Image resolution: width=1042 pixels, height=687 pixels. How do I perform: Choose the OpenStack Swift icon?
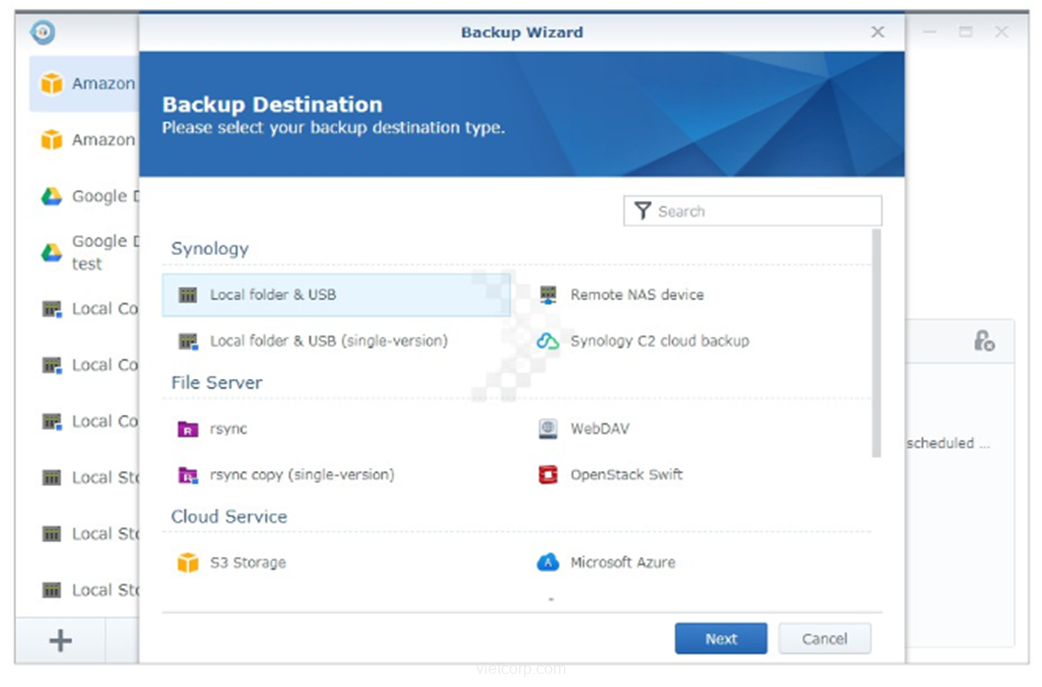click(x=548, y=475)
